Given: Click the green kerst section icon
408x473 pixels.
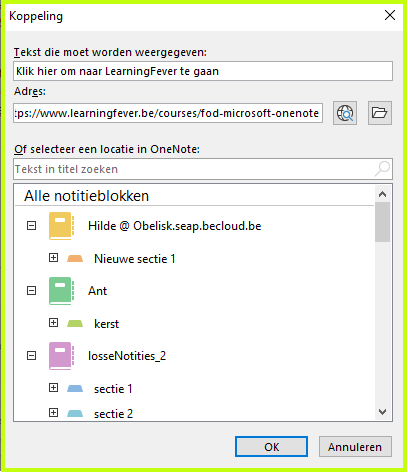Looking at the screenshot, I should tap(75, 323).
